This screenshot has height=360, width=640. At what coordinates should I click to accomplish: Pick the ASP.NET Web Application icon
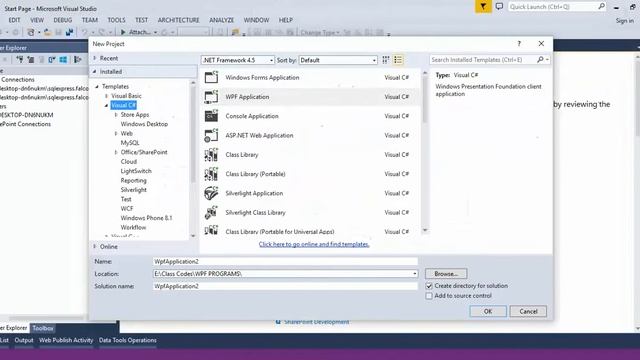pos(211,135)
